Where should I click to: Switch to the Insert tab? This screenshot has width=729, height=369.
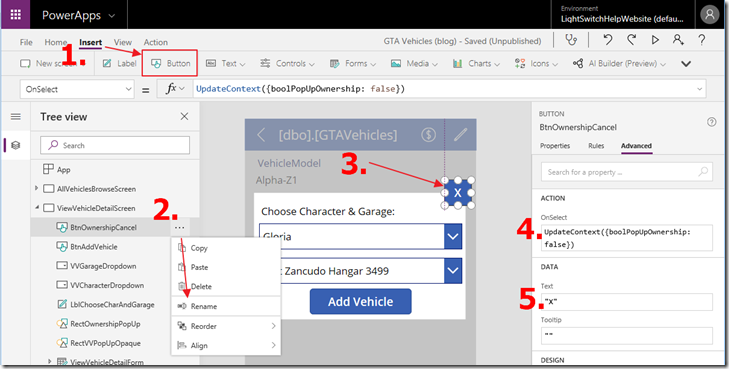pyautogui.click(x=90, y=42)
